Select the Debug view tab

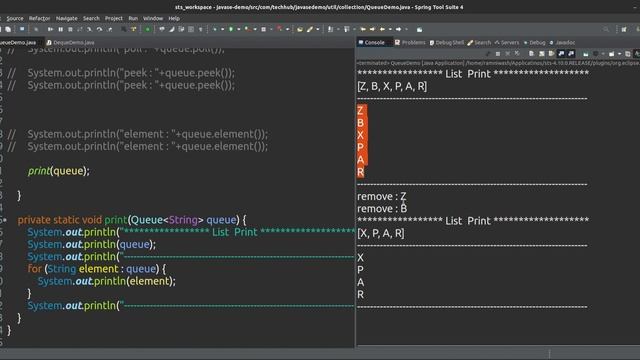tap(534, 42)
